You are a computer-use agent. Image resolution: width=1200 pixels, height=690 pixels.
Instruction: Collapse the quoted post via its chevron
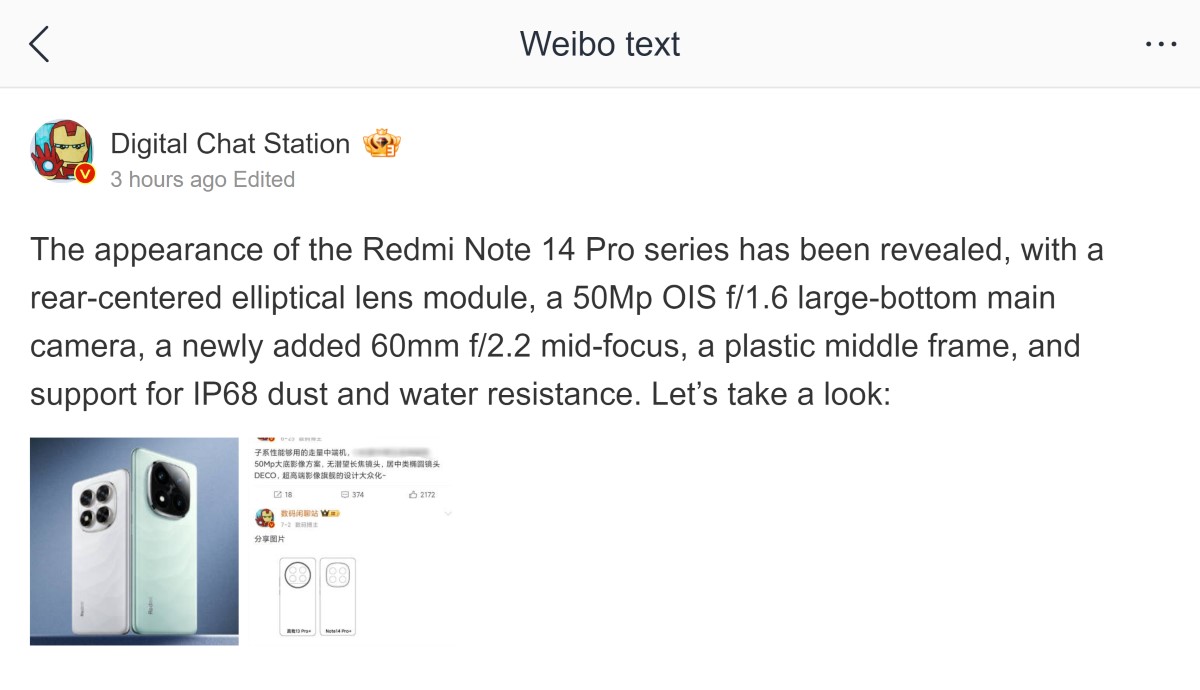(447, 511)
